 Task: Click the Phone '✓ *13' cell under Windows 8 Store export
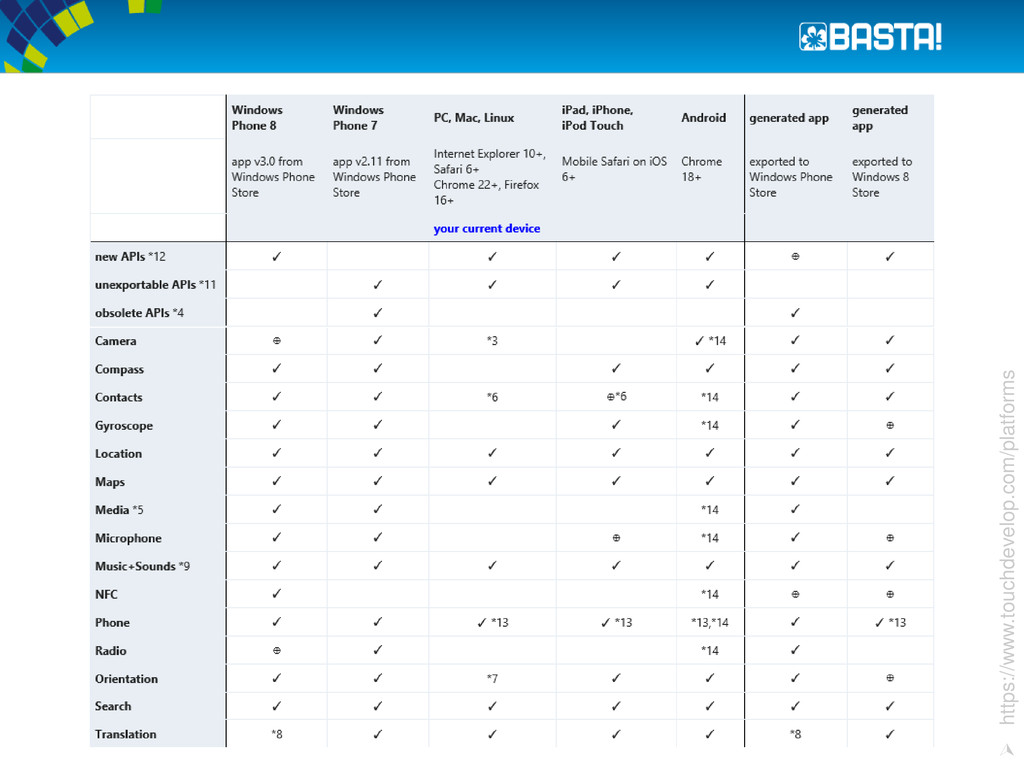tap(890, 622)
